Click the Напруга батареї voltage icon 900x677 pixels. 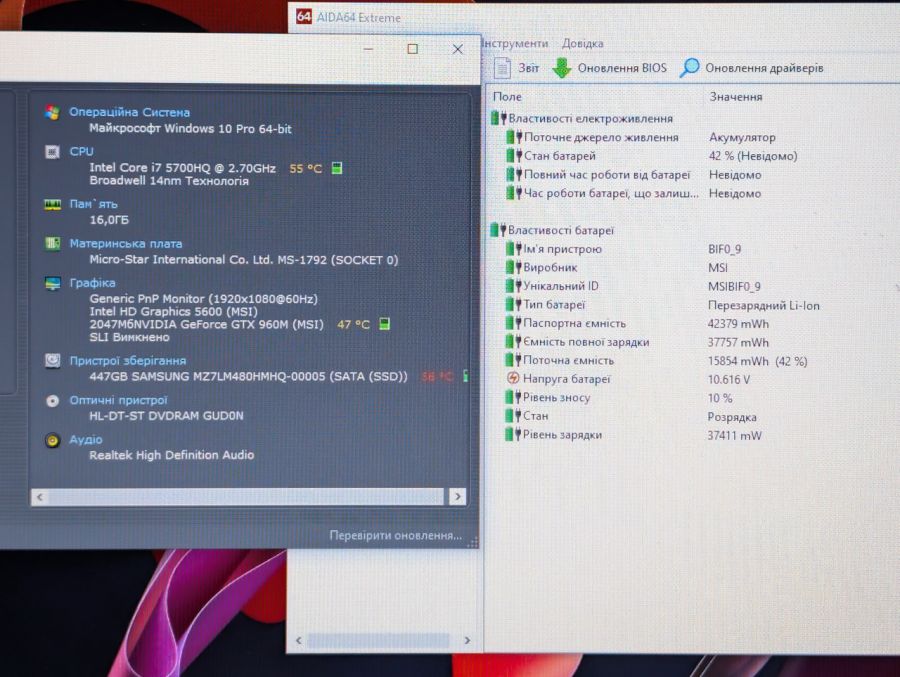pyautogui.click(x=513, y=378)
